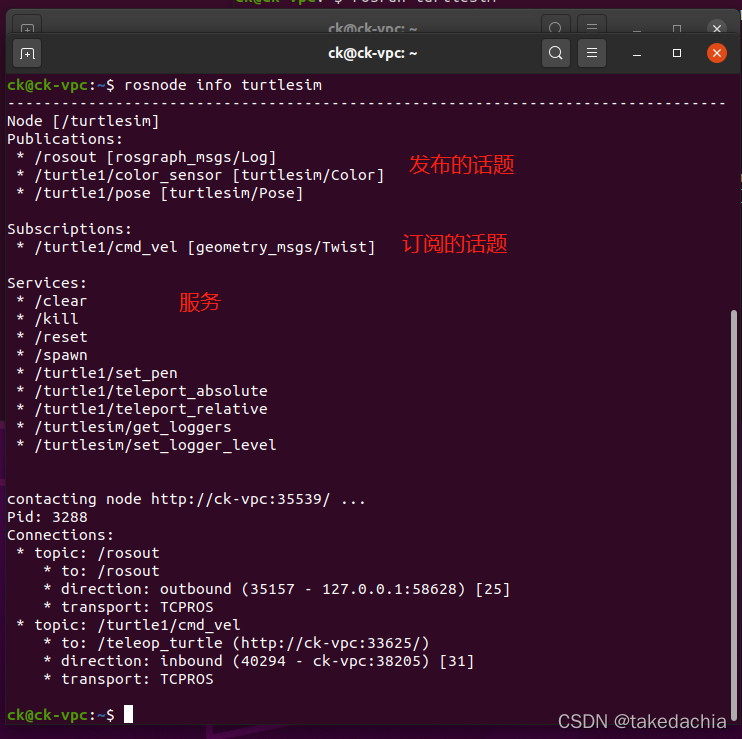
Task: Maximize the front terminal window
Action: pos(677,53)
